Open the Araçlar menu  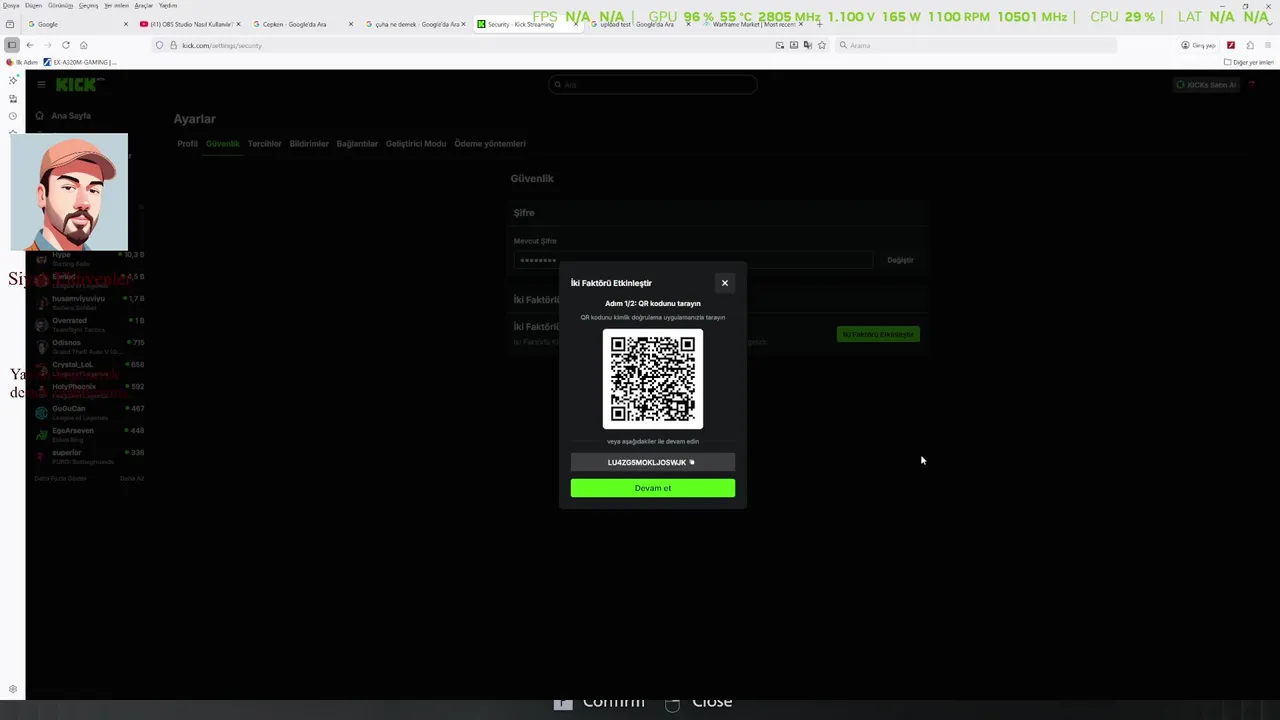pos(144,5)
